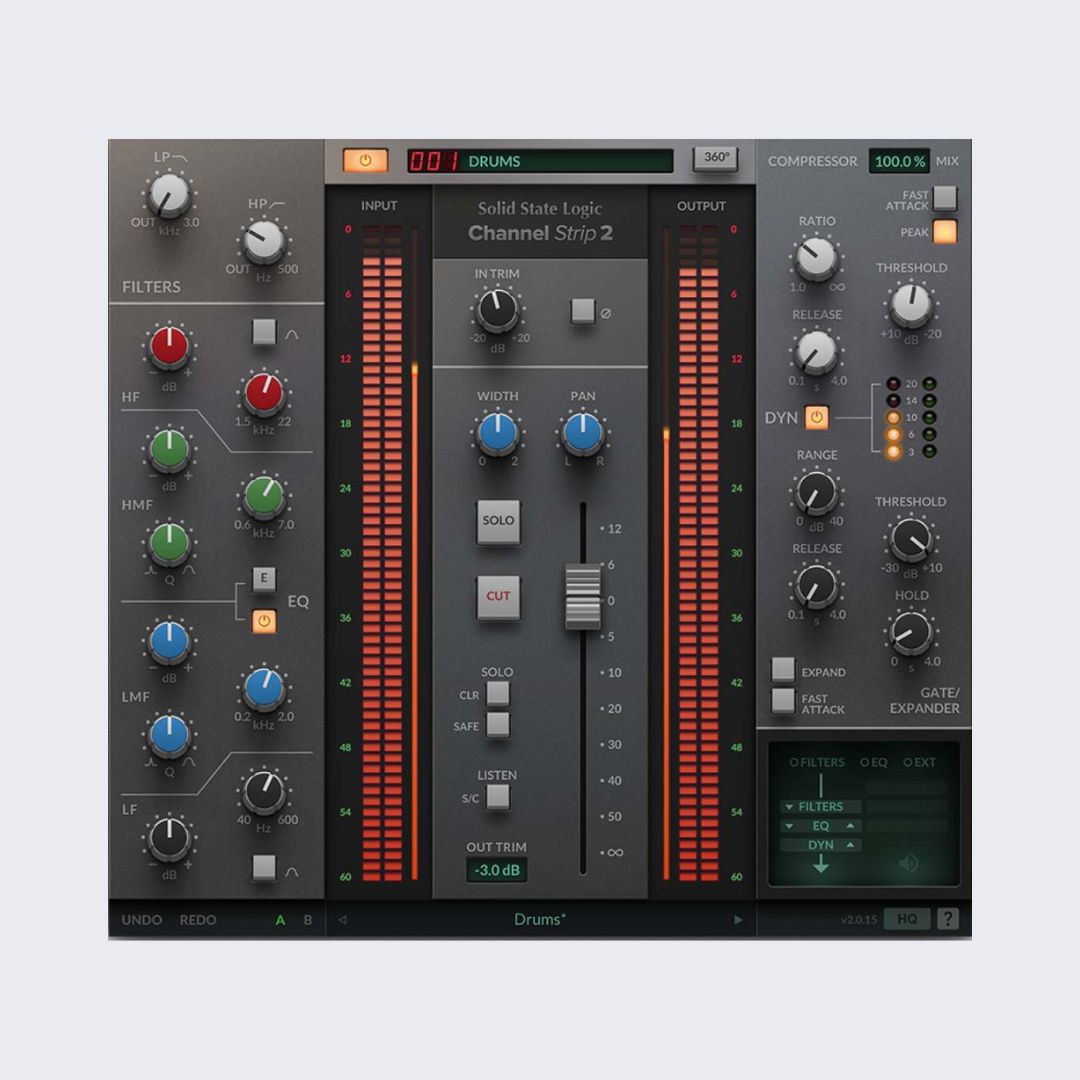Select preset slot A

(280, 920)
